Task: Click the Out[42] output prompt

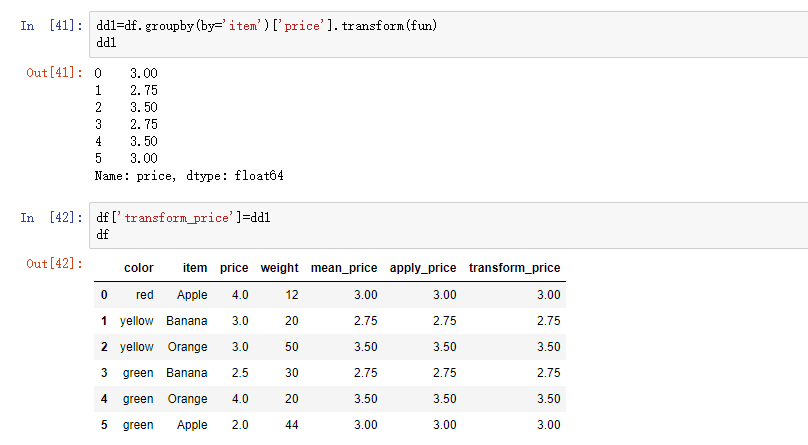Action: tap(54, 264)
